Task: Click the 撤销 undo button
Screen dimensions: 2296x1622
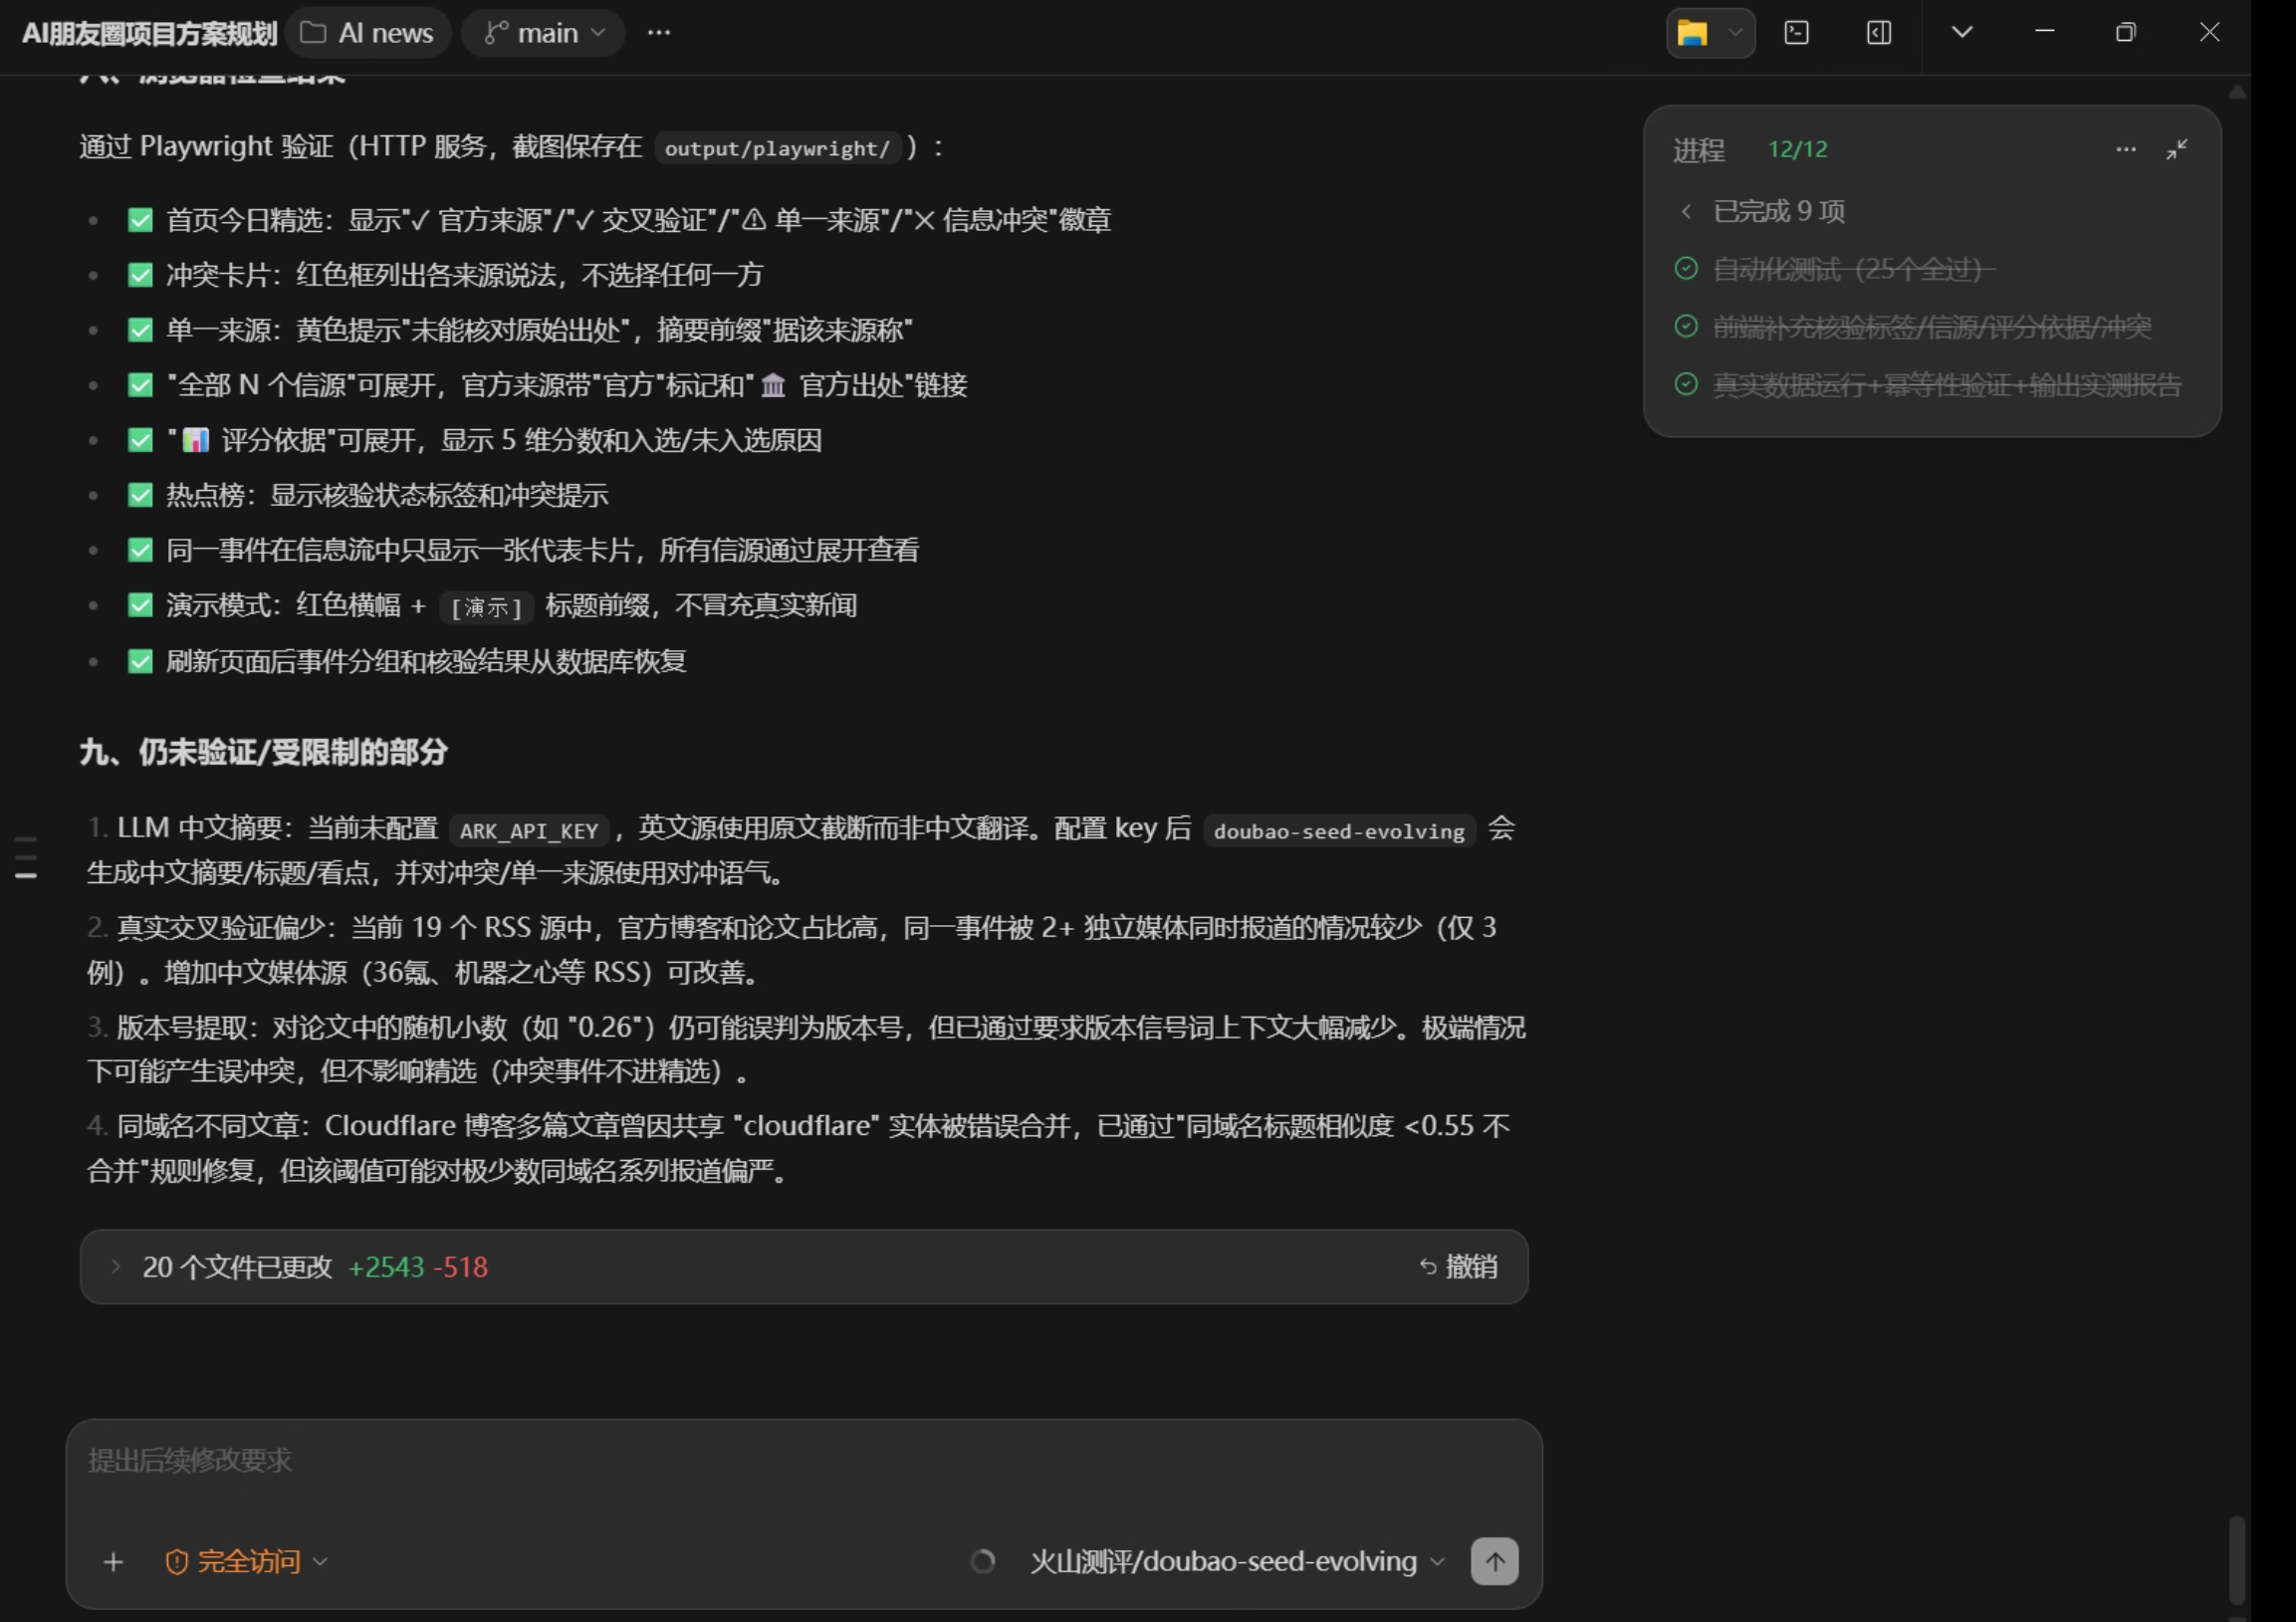Action: pyautogui.click(x=1458, y=1267)
